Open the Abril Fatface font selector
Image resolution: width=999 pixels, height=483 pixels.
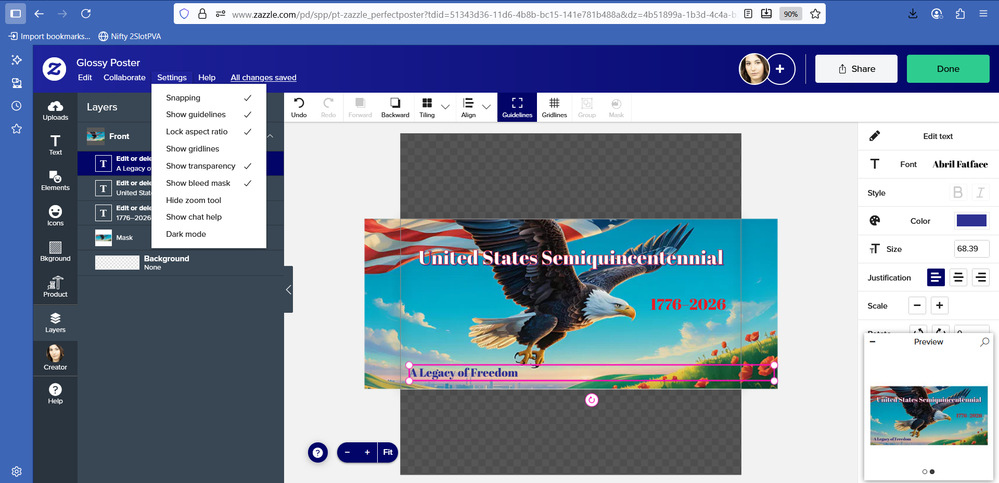coord(959,164)
